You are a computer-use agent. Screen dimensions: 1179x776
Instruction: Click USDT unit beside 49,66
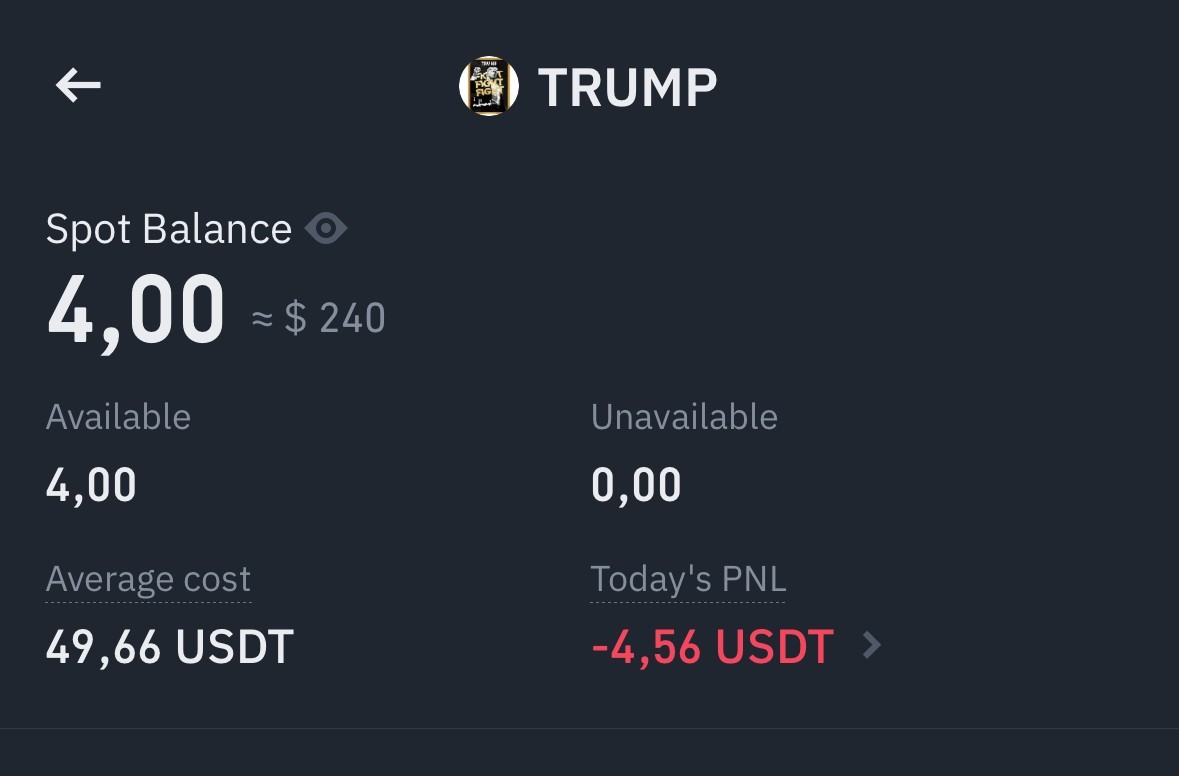click(x=234, y=647)
